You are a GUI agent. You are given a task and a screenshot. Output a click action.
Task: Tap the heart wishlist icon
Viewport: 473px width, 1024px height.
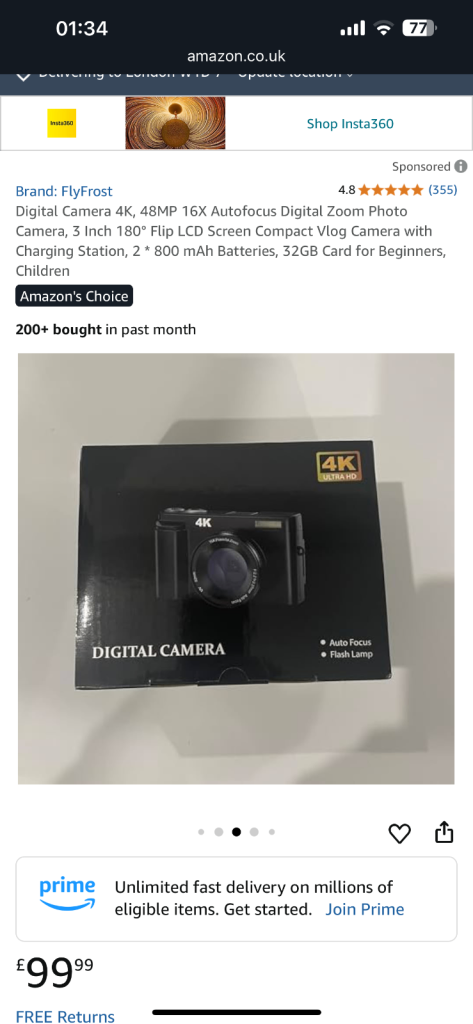(x=399, y=833)
